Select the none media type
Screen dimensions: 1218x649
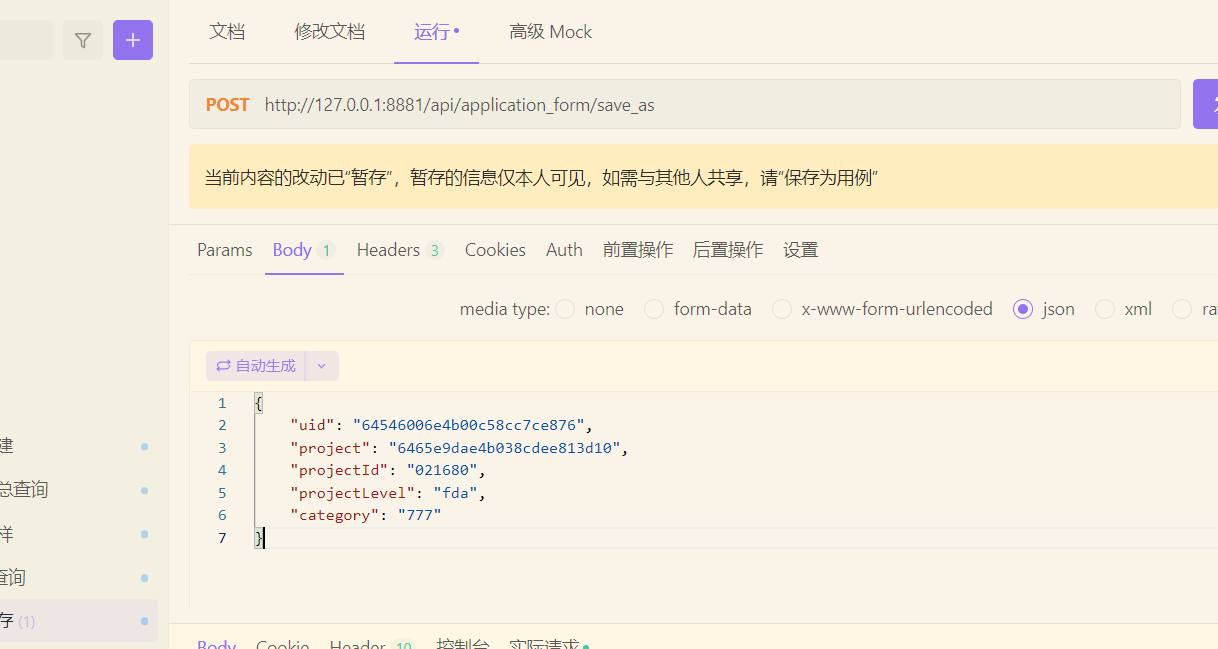click(566, 309)
